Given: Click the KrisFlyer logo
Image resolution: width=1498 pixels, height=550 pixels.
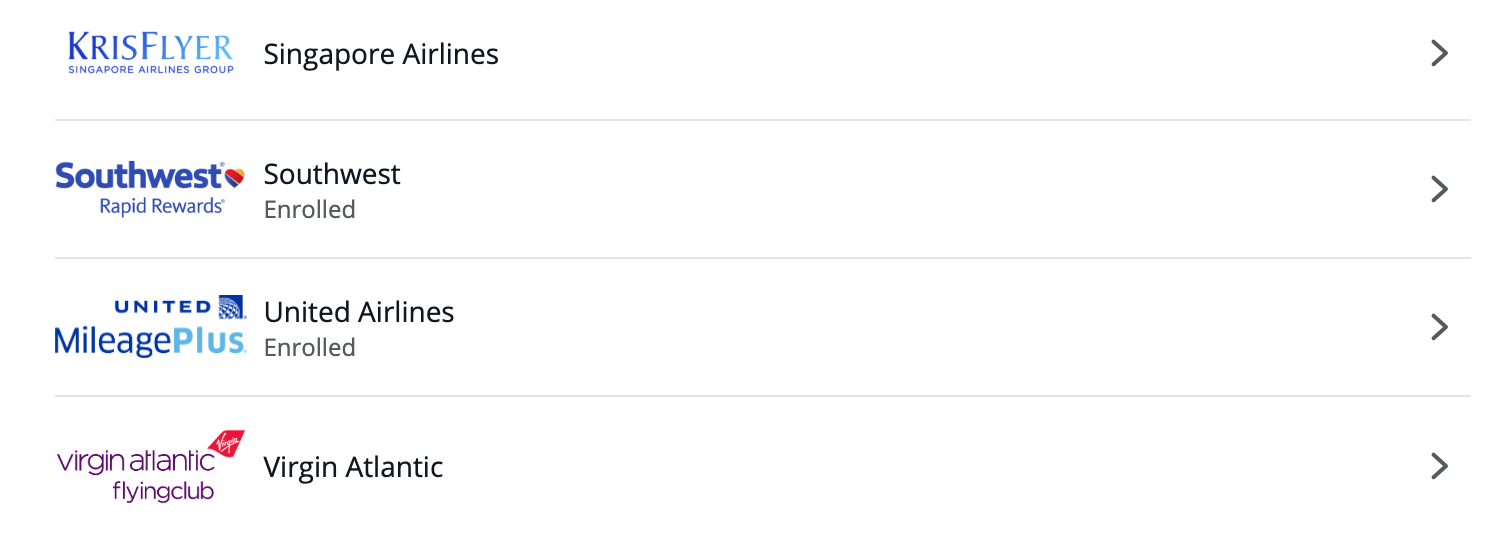Looking at the screenshot, I should coord(150,53).
